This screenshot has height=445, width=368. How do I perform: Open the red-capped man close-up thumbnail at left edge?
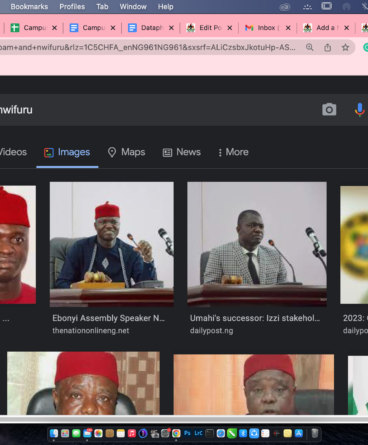(18, 245)
